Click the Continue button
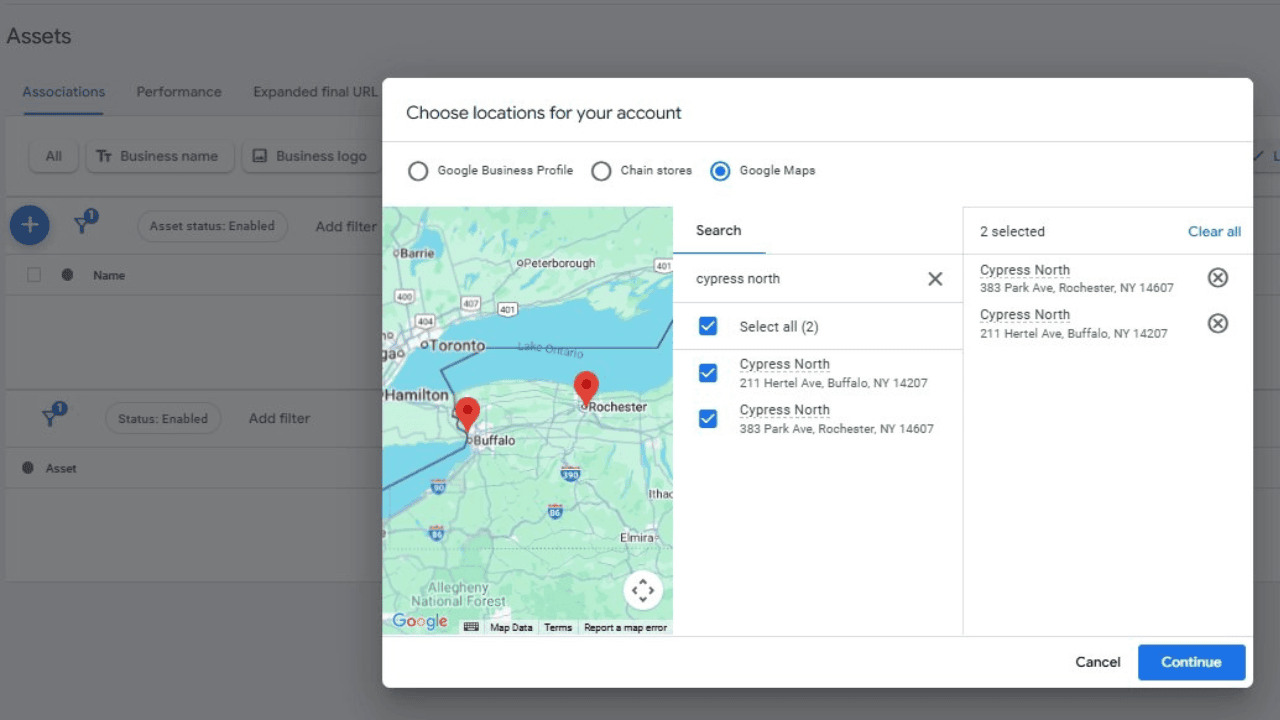 pyautogui.click(x=1191, y=662)
